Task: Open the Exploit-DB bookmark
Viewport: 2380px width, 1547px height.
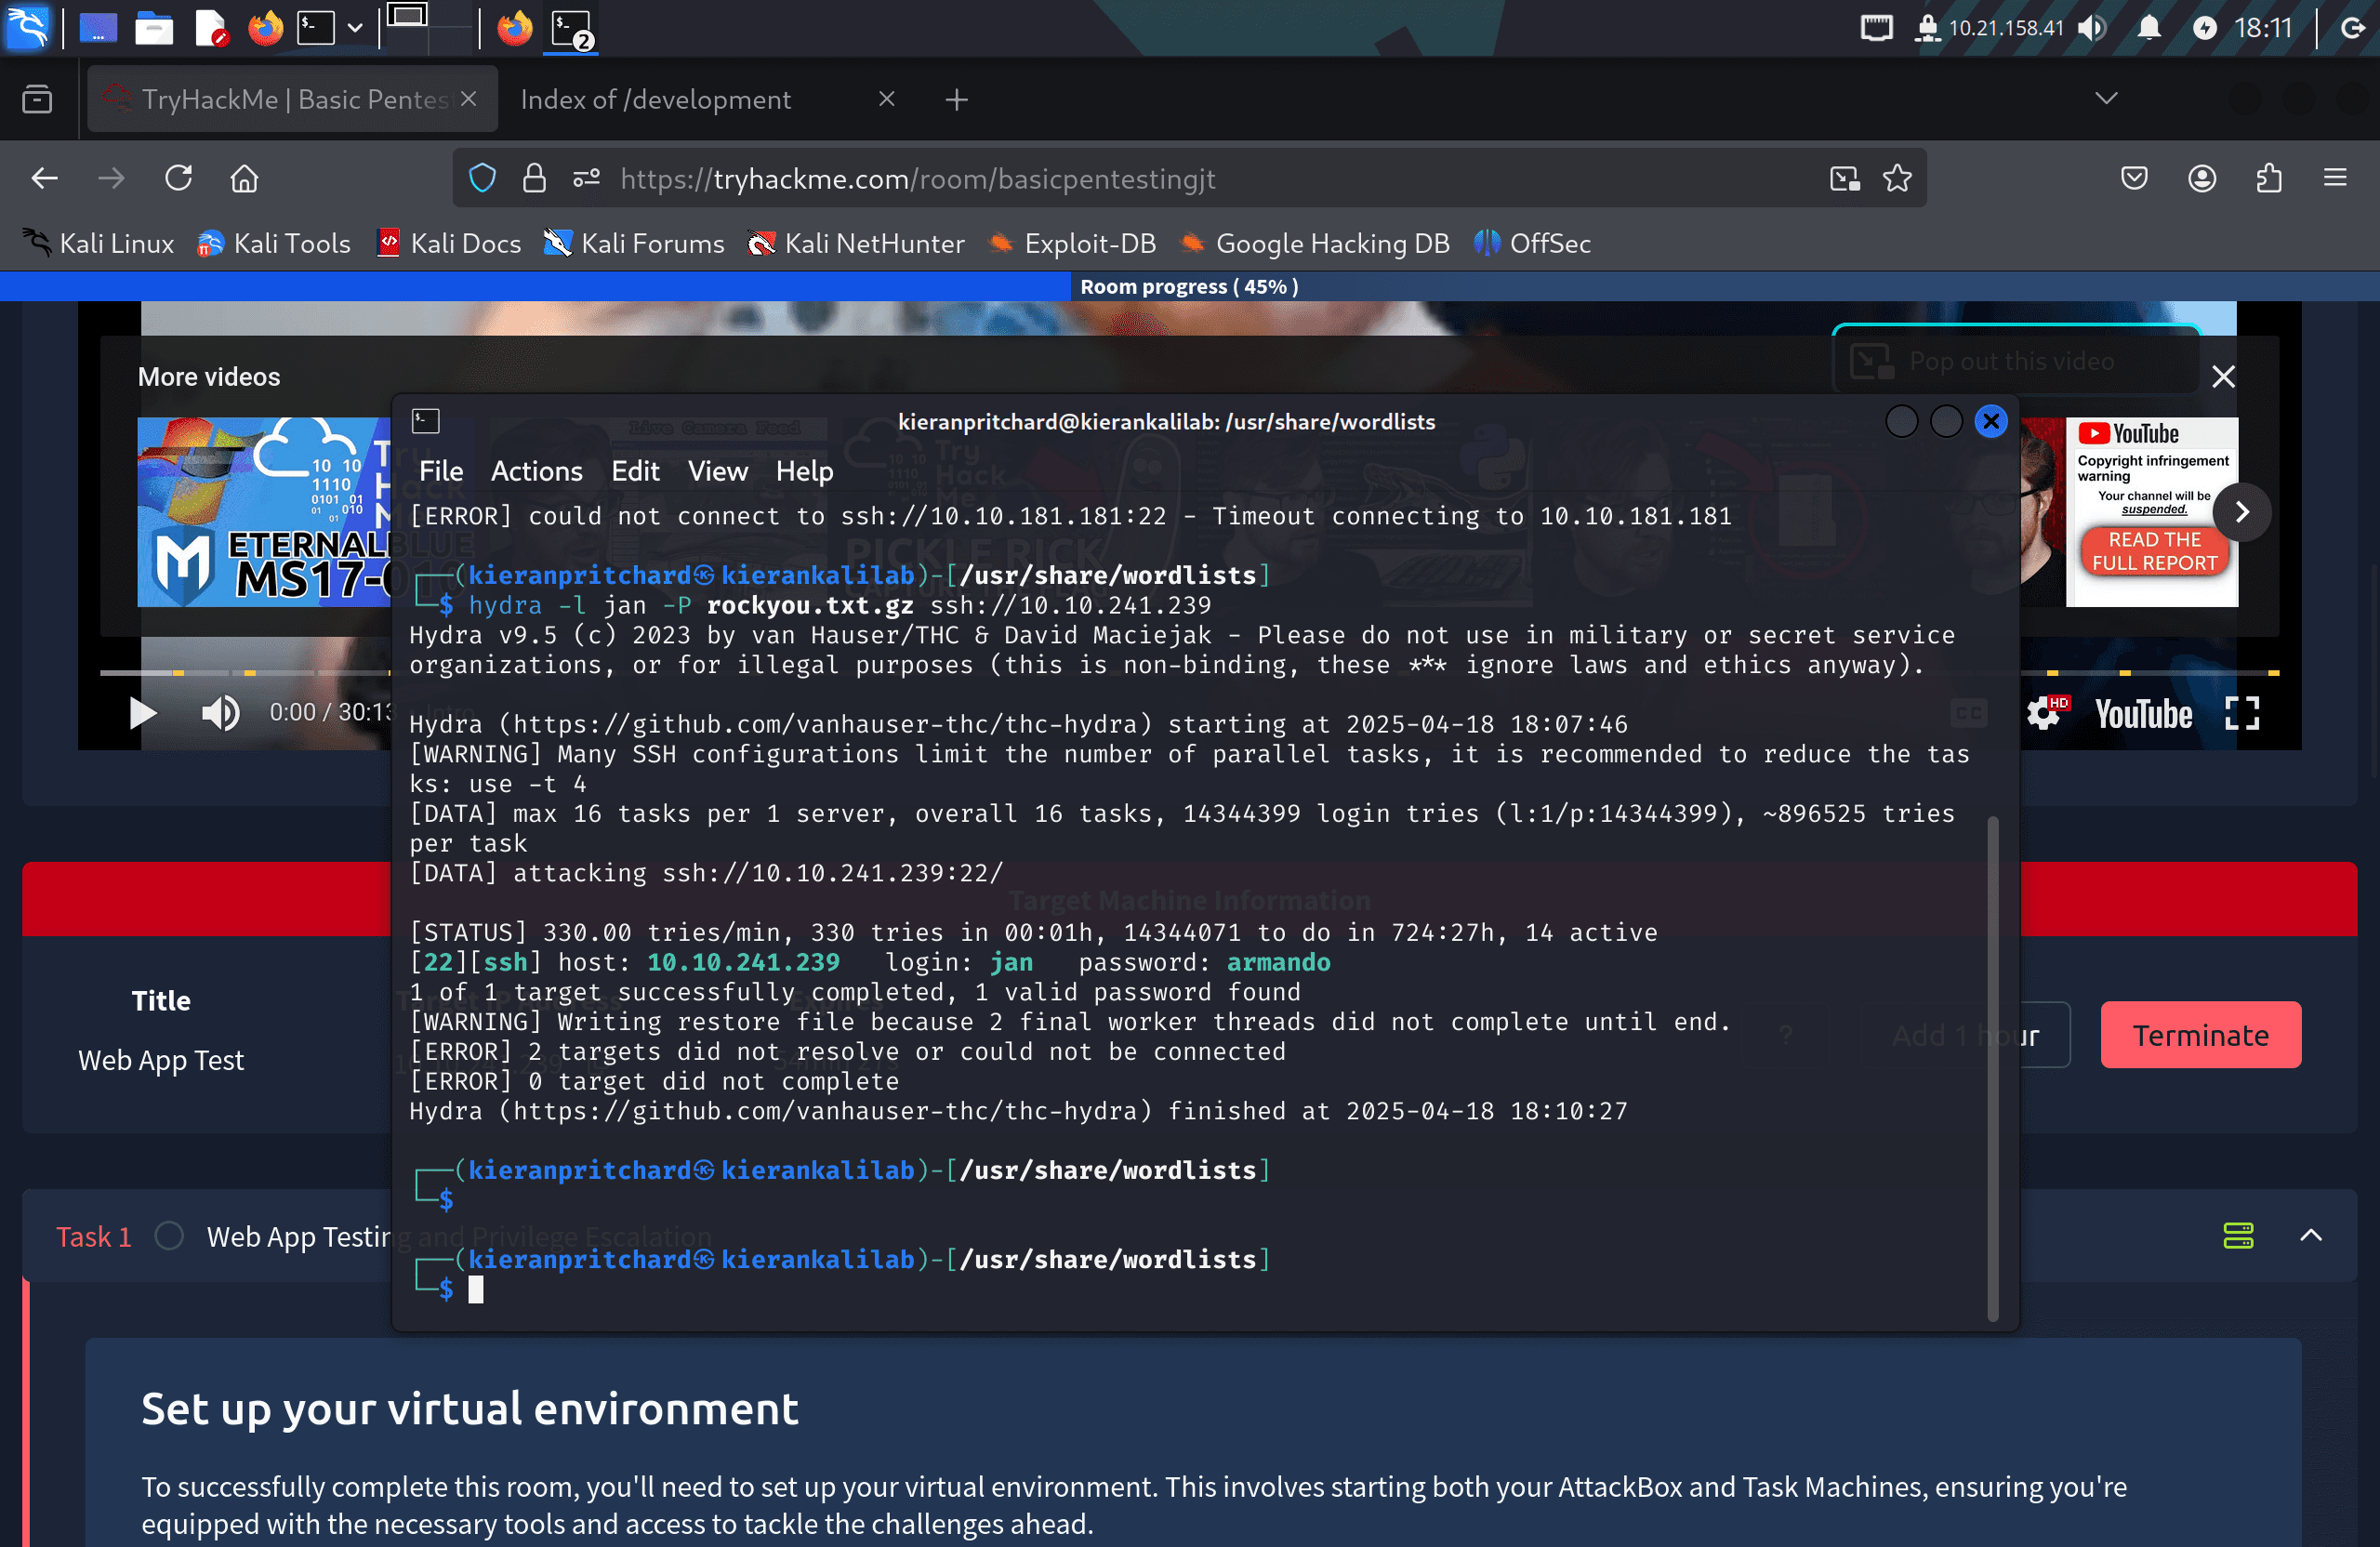Action: (x=1072, y=243)
